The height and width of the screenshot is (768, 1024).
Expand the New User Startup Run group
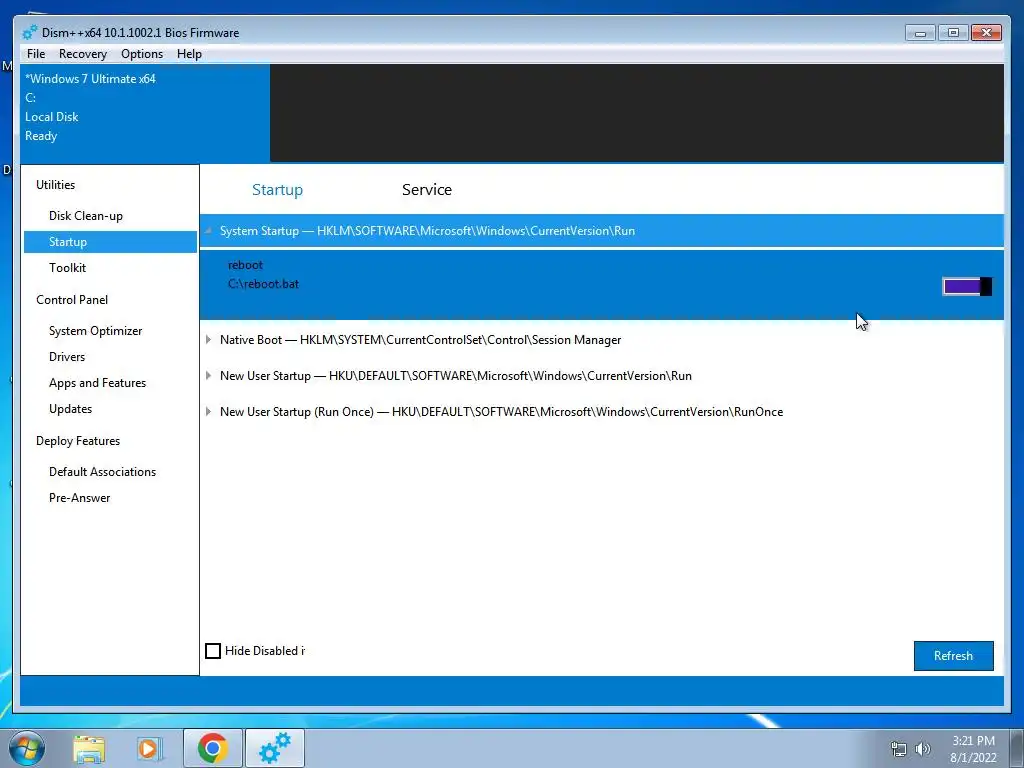[x=208, y=376]
